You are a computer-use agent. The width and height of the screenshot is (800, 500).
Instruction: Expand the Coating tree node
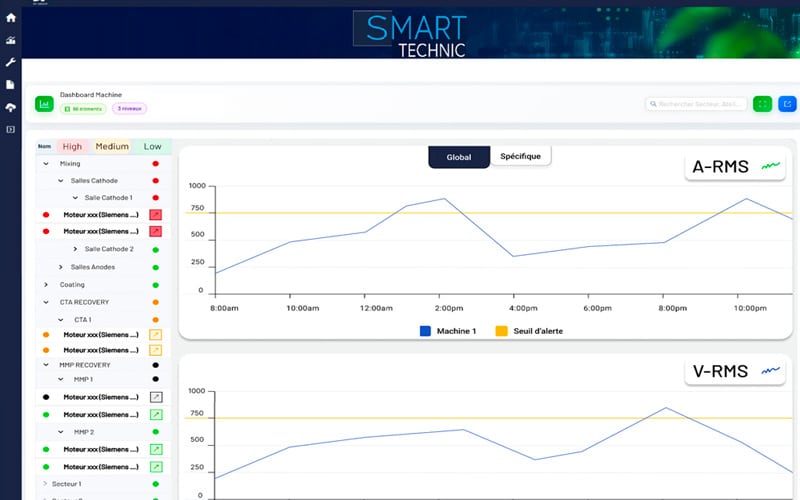pos(46,284)
